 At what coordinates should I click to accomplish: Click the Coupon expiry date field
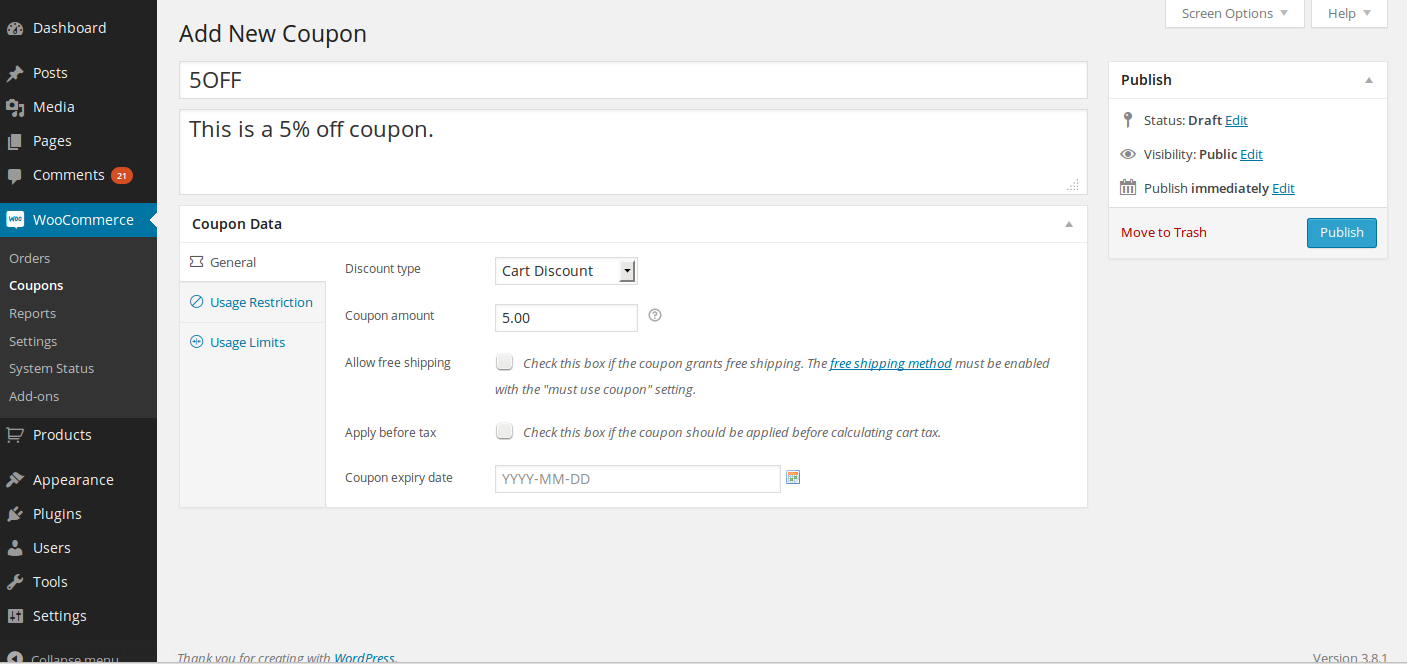(637, 479)
